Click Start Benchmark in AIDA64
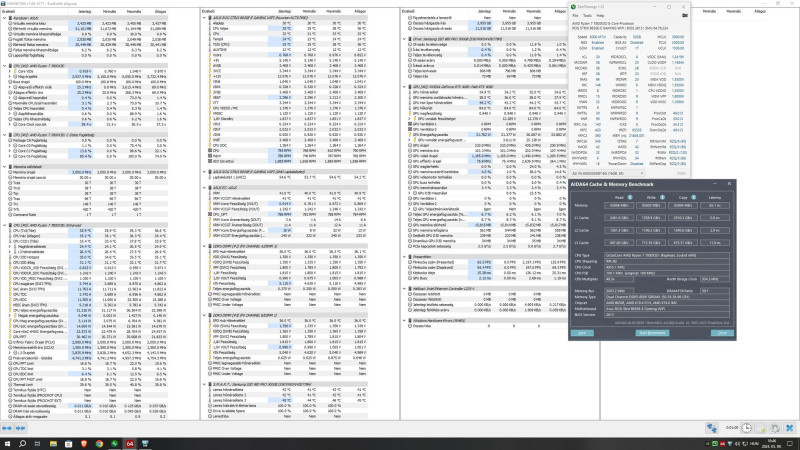The height and width of the screenshot is (450, 800). click(x=652, y=333)
